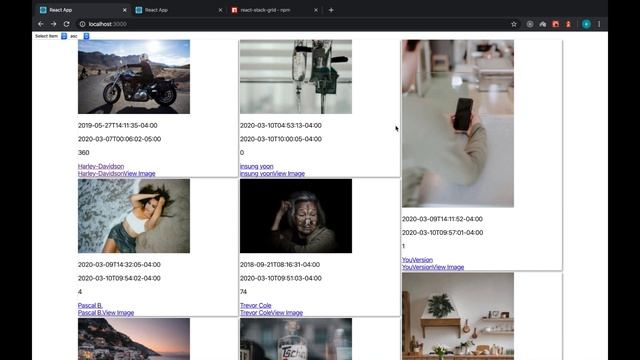Click the woman lying on beach photo
Viewport: 640px width, 360px height.
(x=134, y=216)
